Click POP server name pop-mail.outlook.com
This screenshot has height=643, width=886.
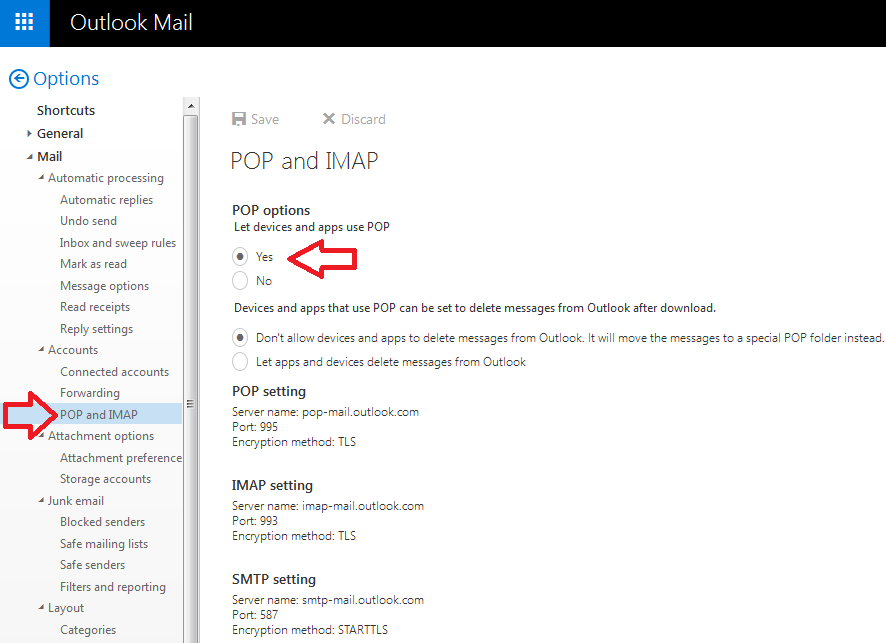tap(361, 412)
